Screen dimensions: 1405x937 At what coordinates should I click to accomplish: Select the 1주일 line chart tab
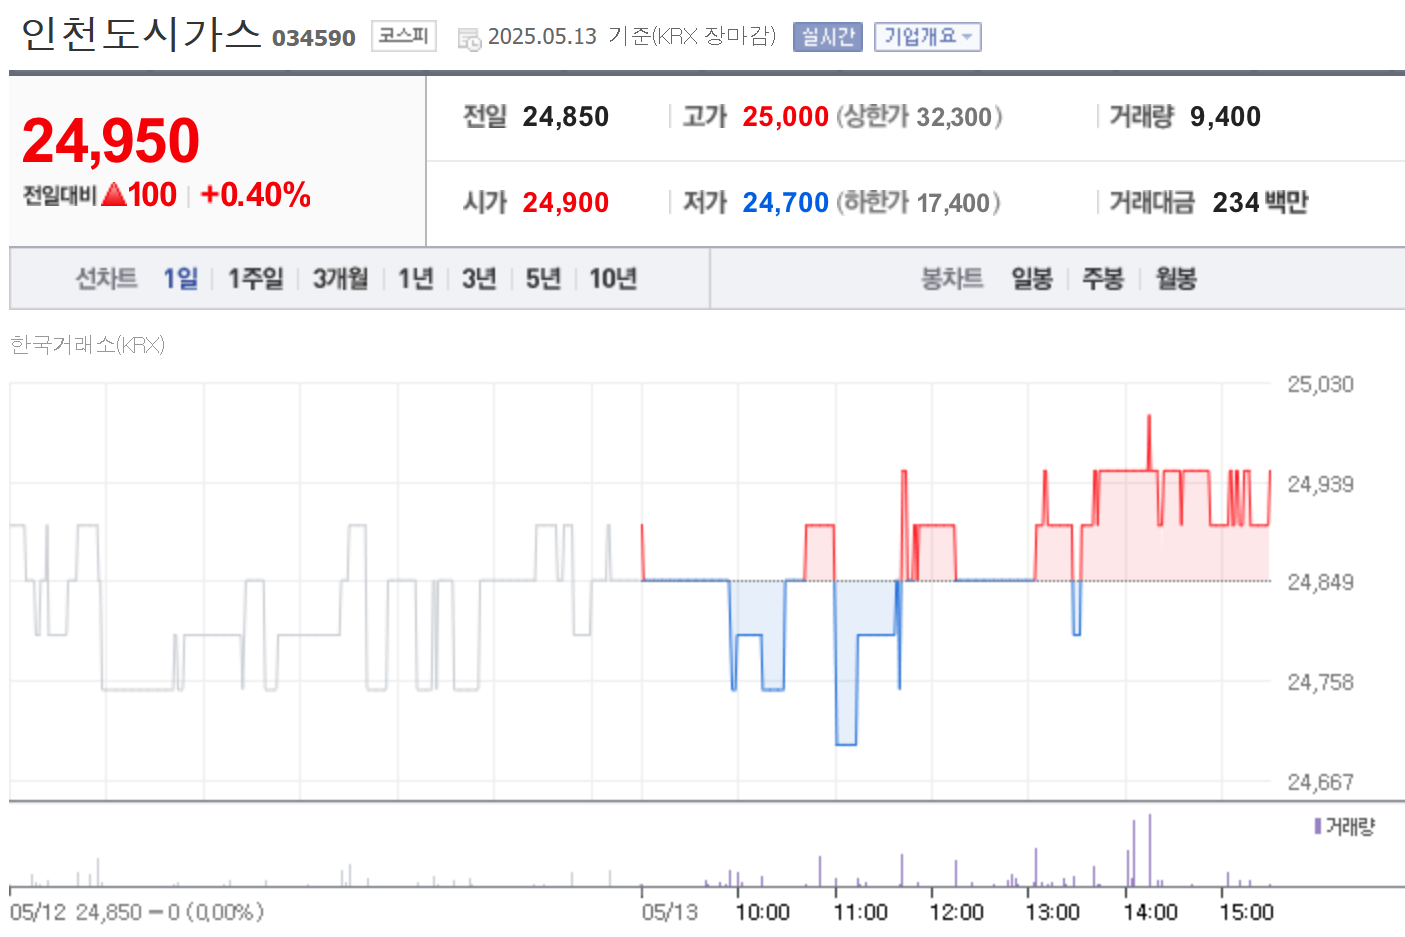[256, 278]
